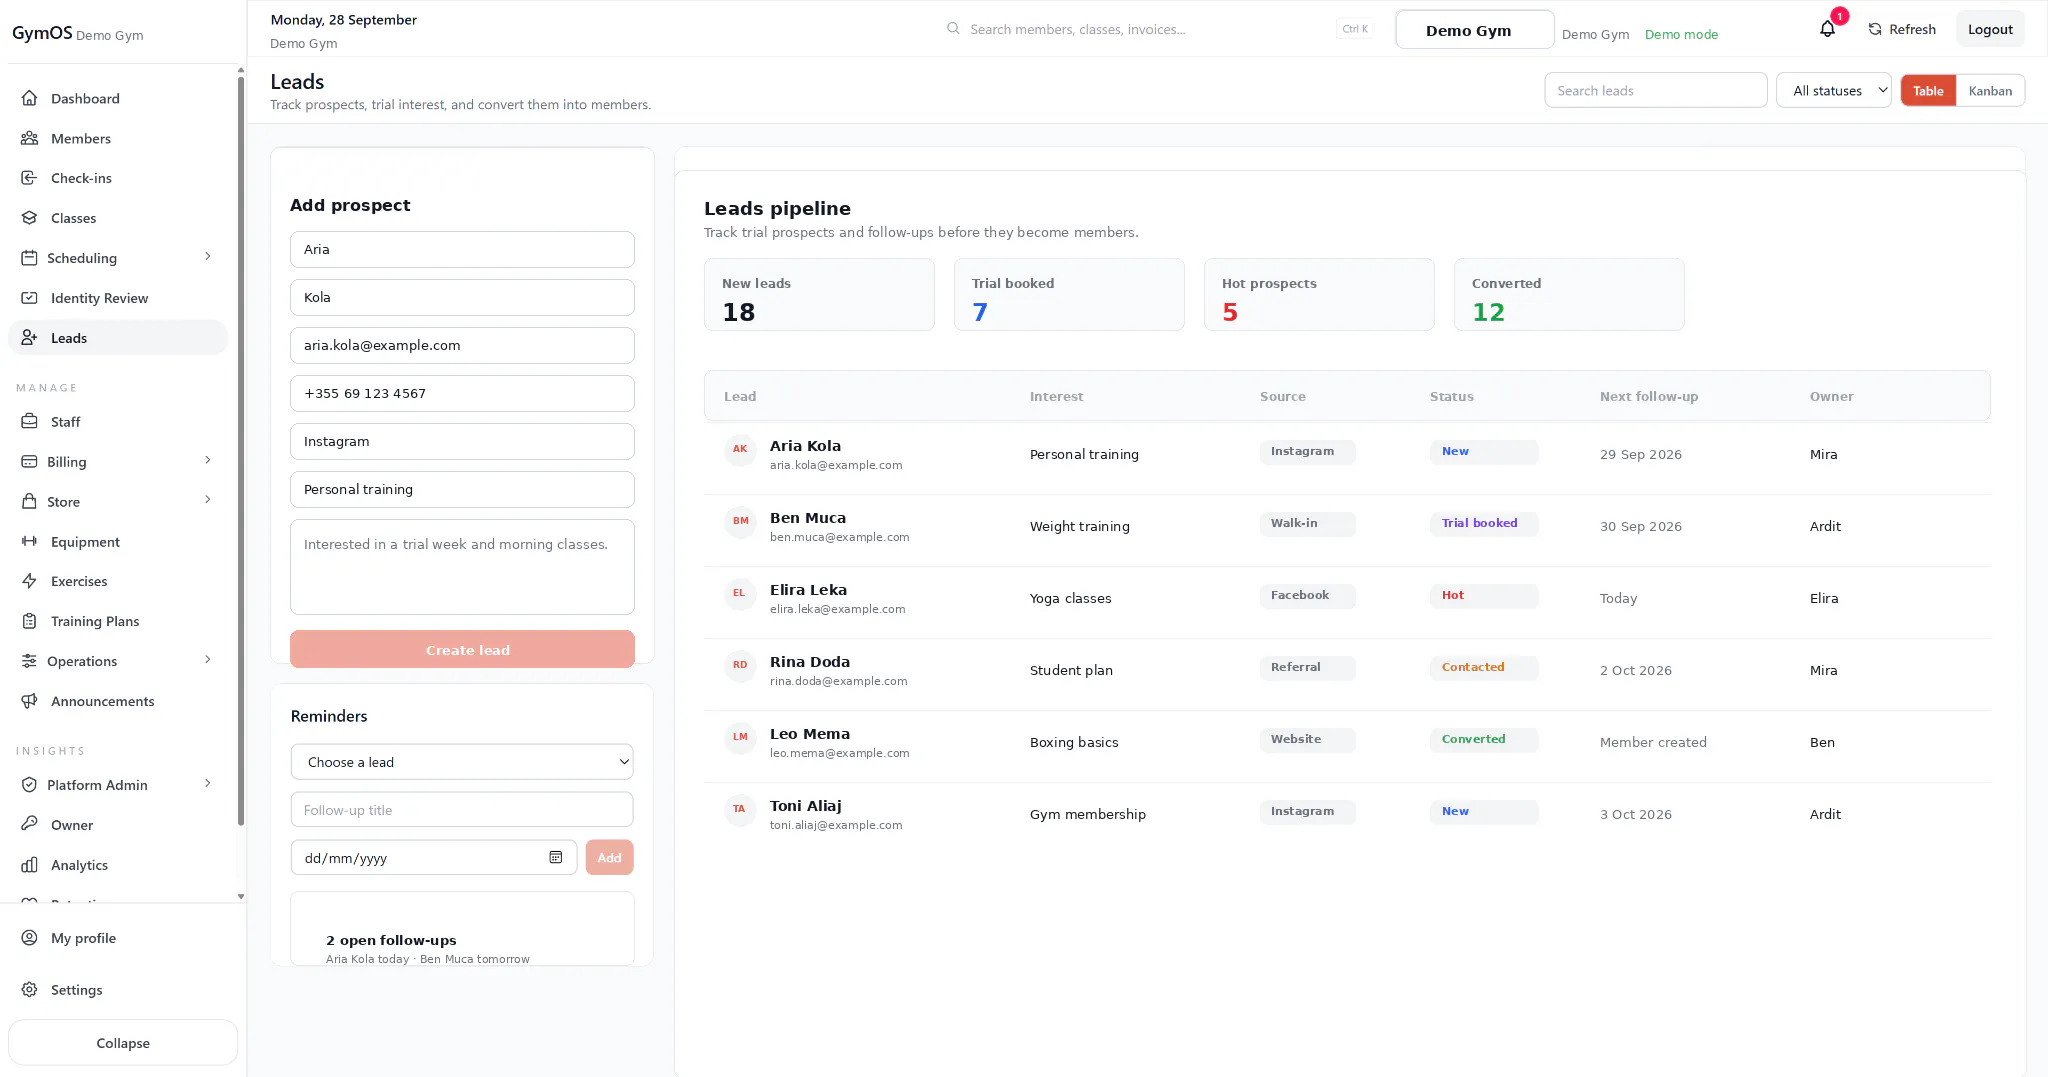Expand the Store submenu
Image resolution: width=2048 pixels, height=1077 pixels.
208,500
